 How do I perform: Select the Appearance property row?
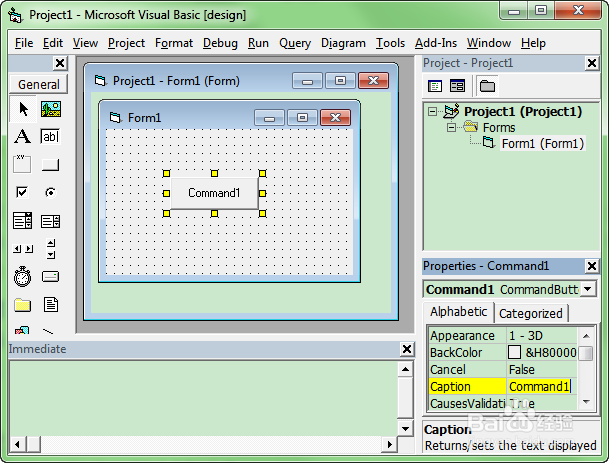tap(503, 336)
